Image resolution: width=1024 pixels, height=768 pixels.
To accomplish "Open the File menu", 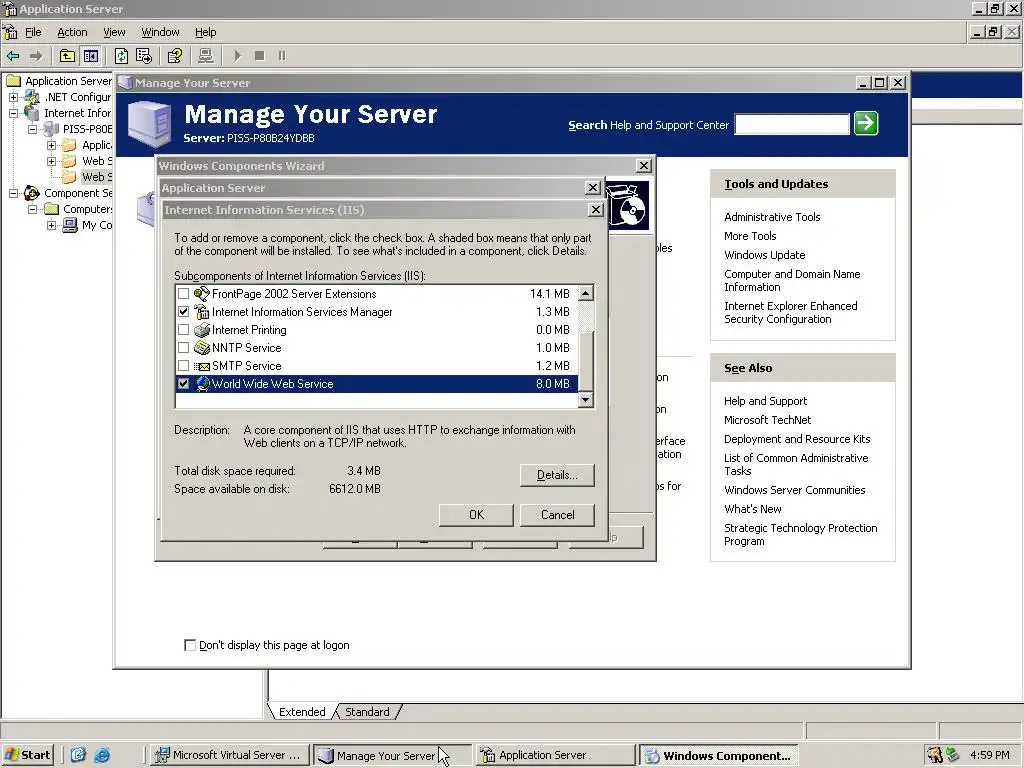I will (33, 32).
